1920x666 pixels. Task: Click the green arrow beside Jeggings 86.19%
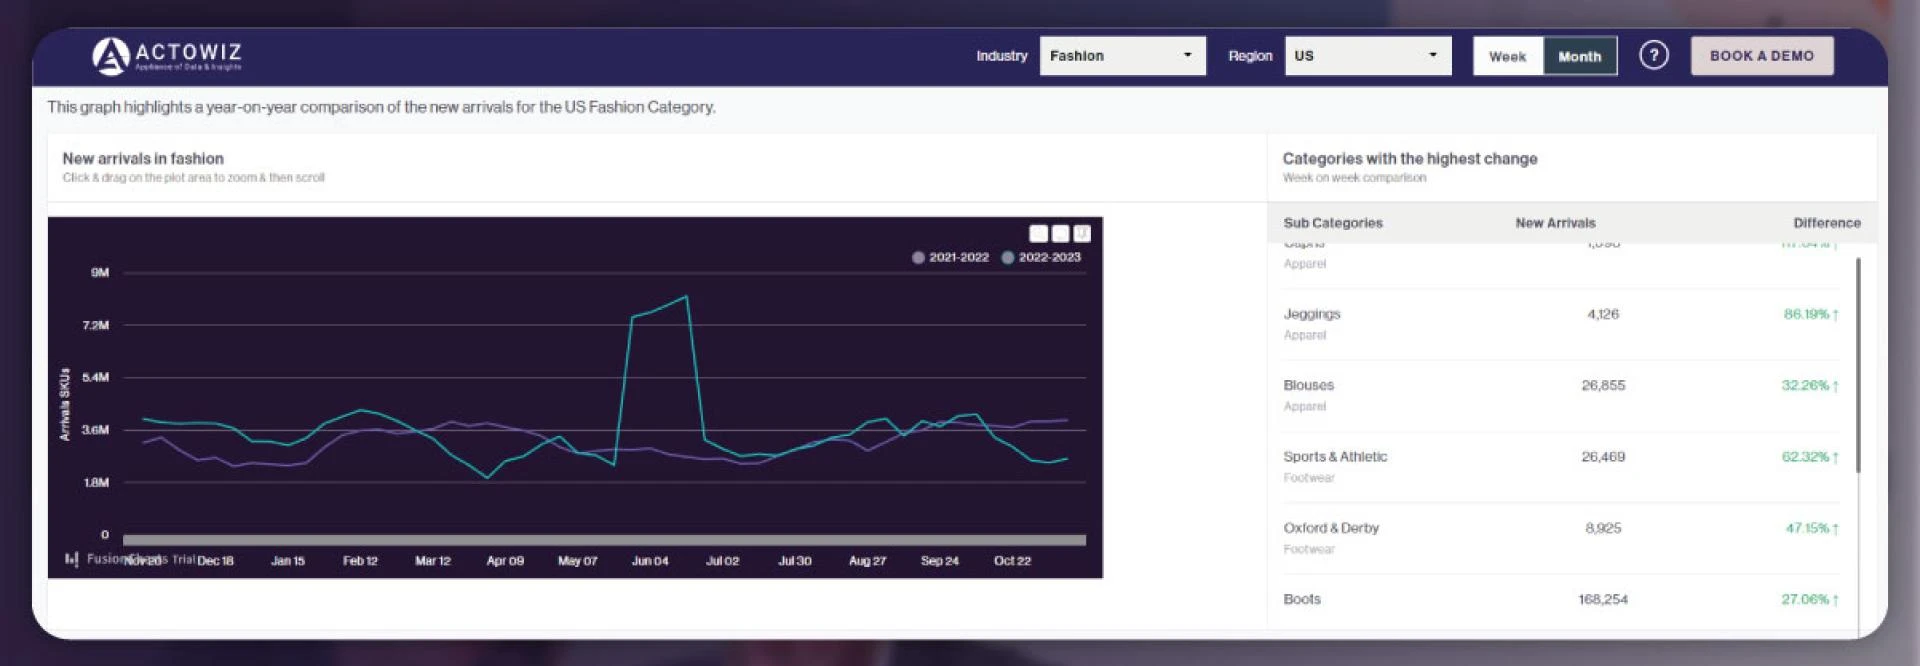coord(1836,315)
